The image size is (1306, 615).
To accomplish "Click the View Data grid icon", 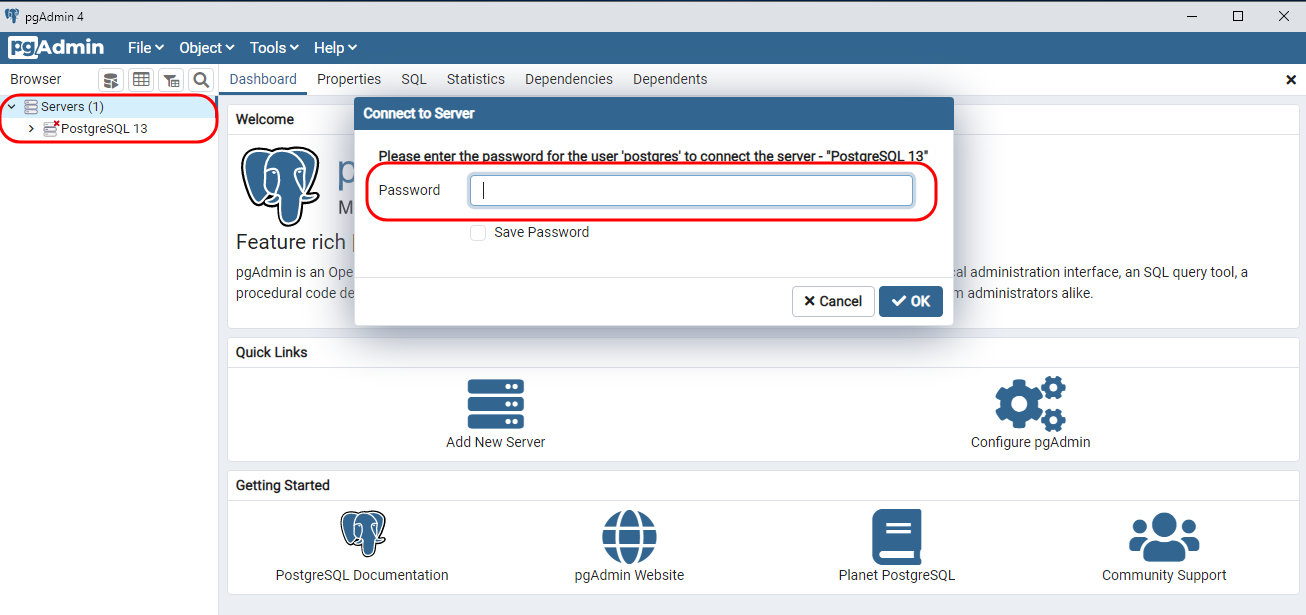I will click(x=141, y=80).
